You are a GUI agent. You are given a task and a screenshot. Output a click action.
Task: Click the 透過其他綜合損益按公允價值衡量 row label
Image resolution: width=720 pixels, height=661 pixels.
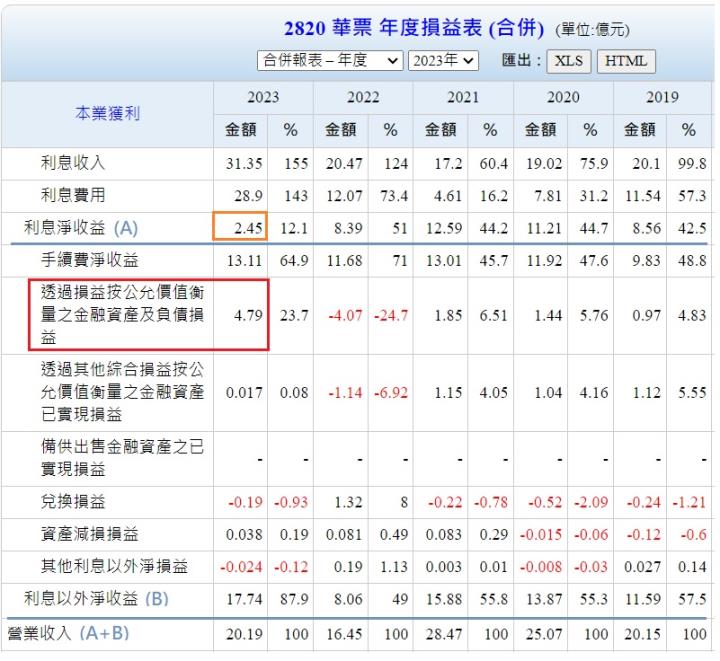[x=122, y=392]
